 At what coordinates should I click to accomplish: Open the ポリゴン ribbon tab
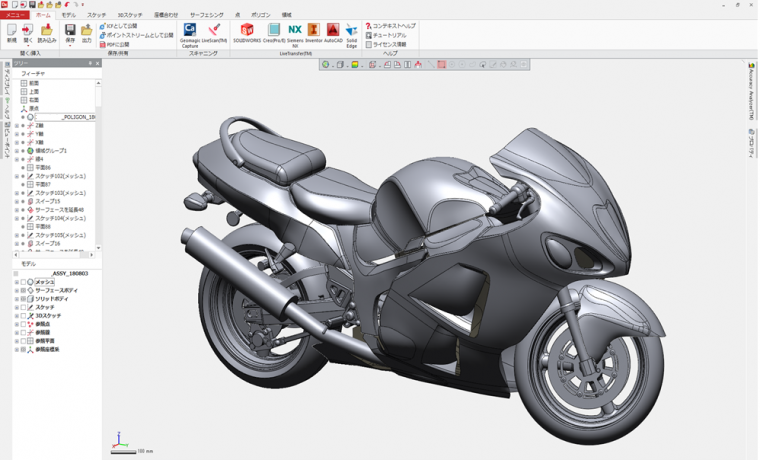coord(260,15)
